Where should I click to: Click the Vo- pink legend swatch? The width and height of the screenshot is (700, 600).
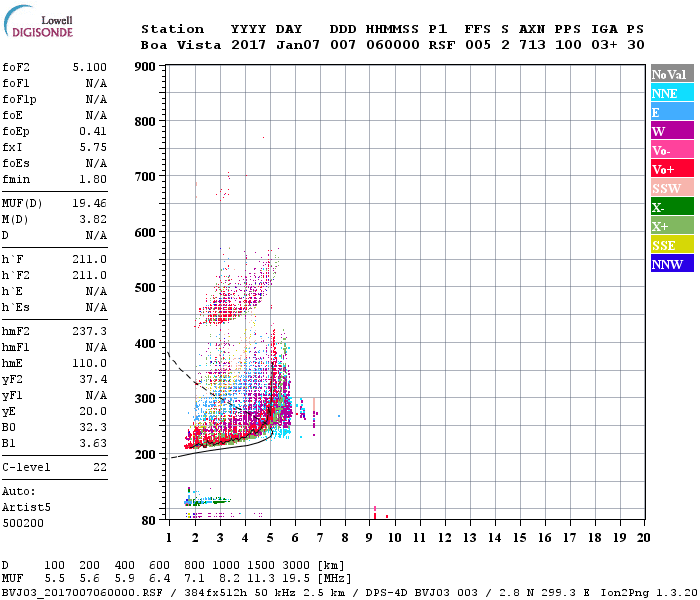[x=672, y=150]
